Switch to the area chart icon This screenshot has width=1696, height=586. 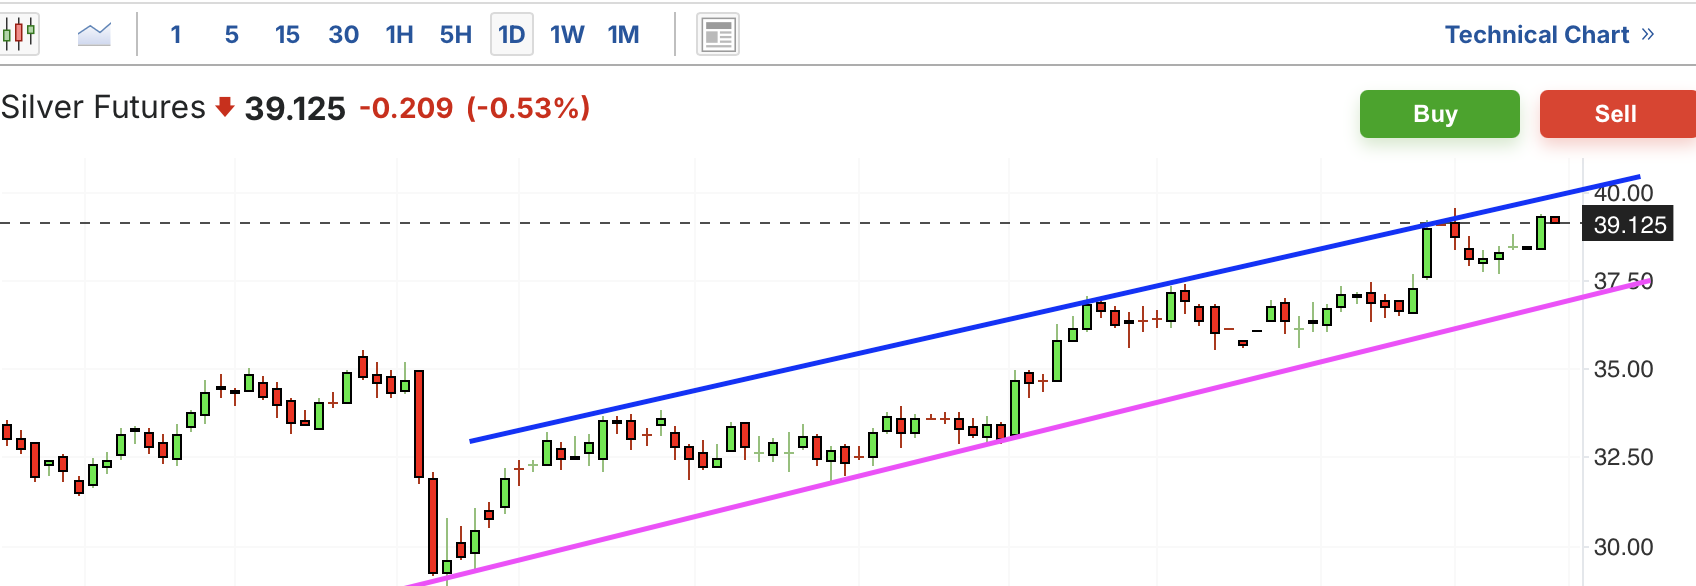click(94, 35)
